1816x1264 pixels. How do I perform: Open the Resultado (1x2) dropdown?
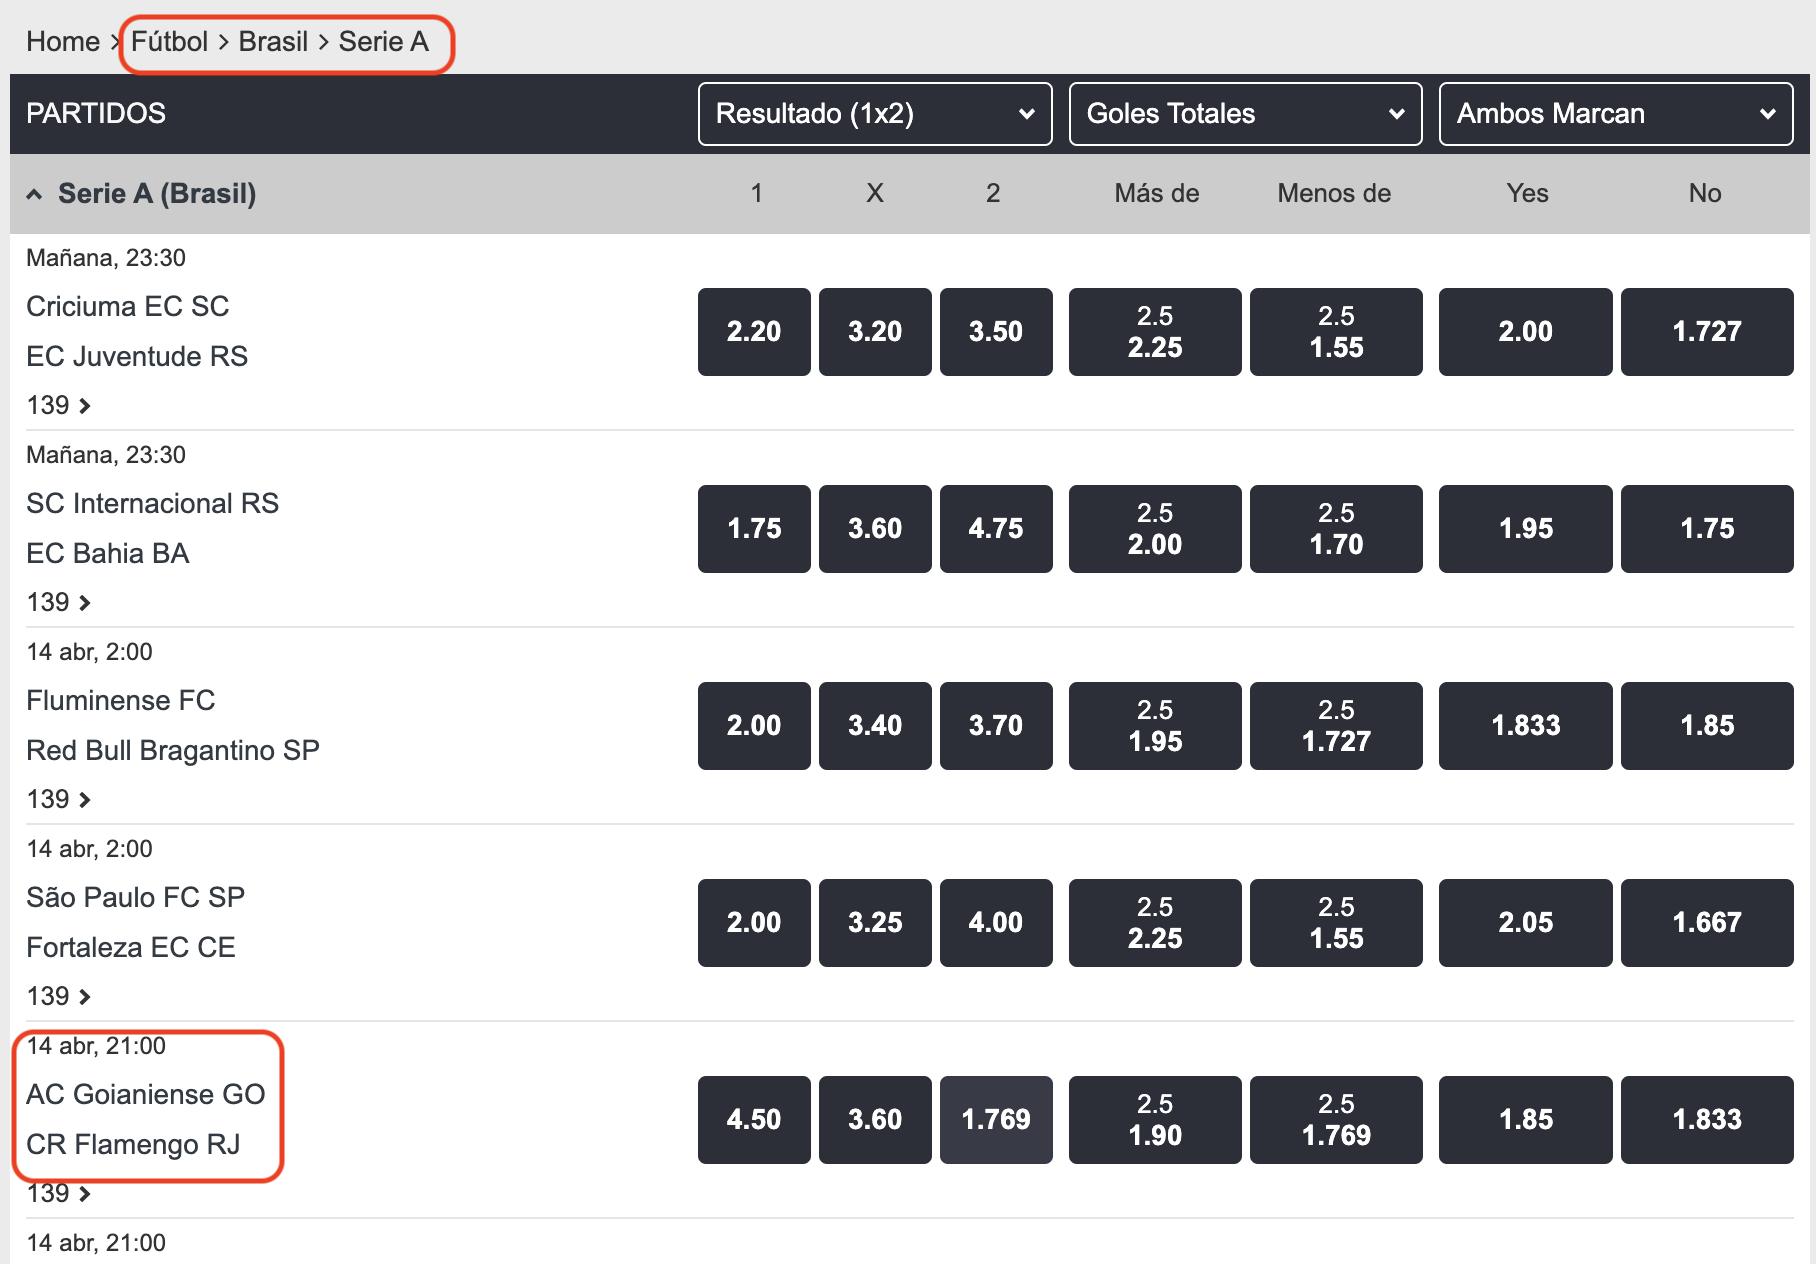(875, 114)
